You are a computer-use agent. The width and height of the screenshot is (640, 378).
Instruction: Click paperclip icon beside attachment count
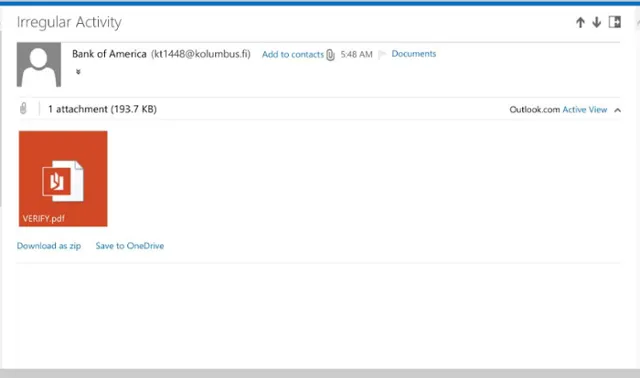[x=23, y=109]
